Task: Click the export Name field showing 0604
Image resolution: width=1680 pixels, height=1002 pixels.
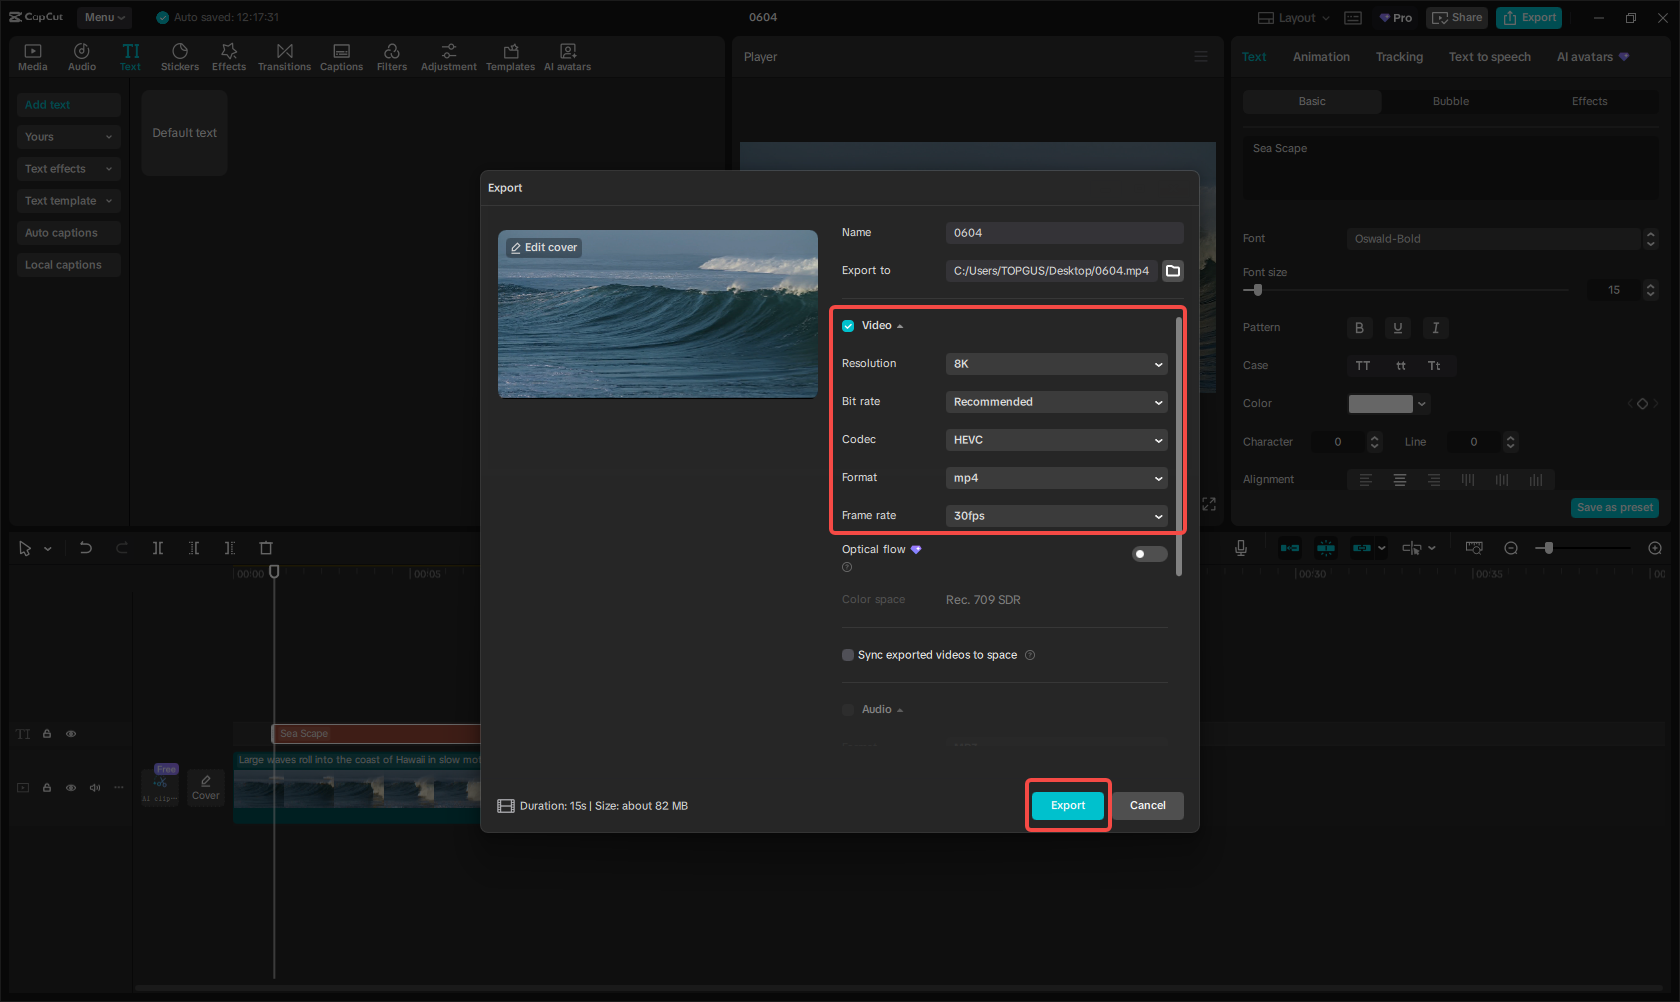Action: pyautogui.click(x=1064, y=232)
